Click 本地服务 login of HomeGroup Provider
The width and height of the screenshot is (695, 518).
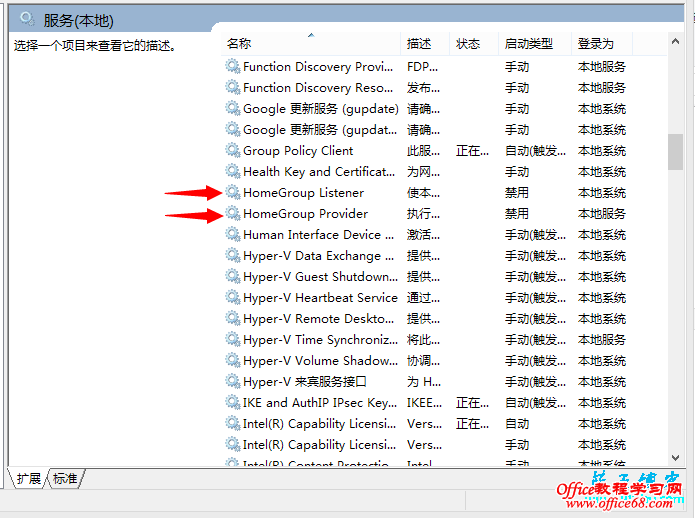(x=601, y=214)
